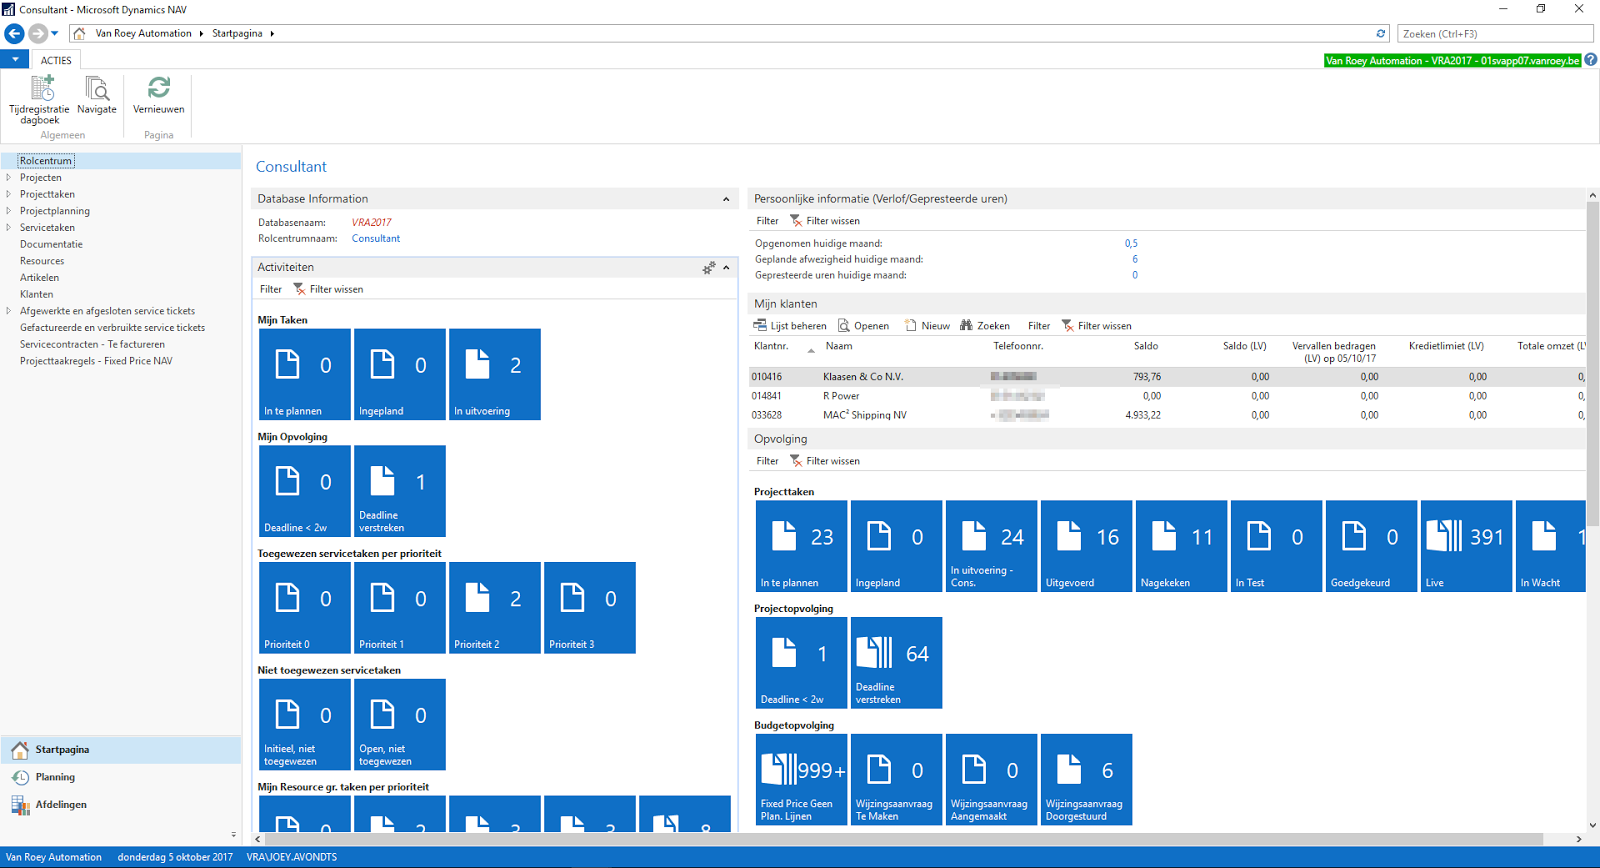This screenshot has width=1600, height=868.
Task: Open 'Deadline verstreken' tile under Mijn Opvolging
Action: tap(400, 491)
